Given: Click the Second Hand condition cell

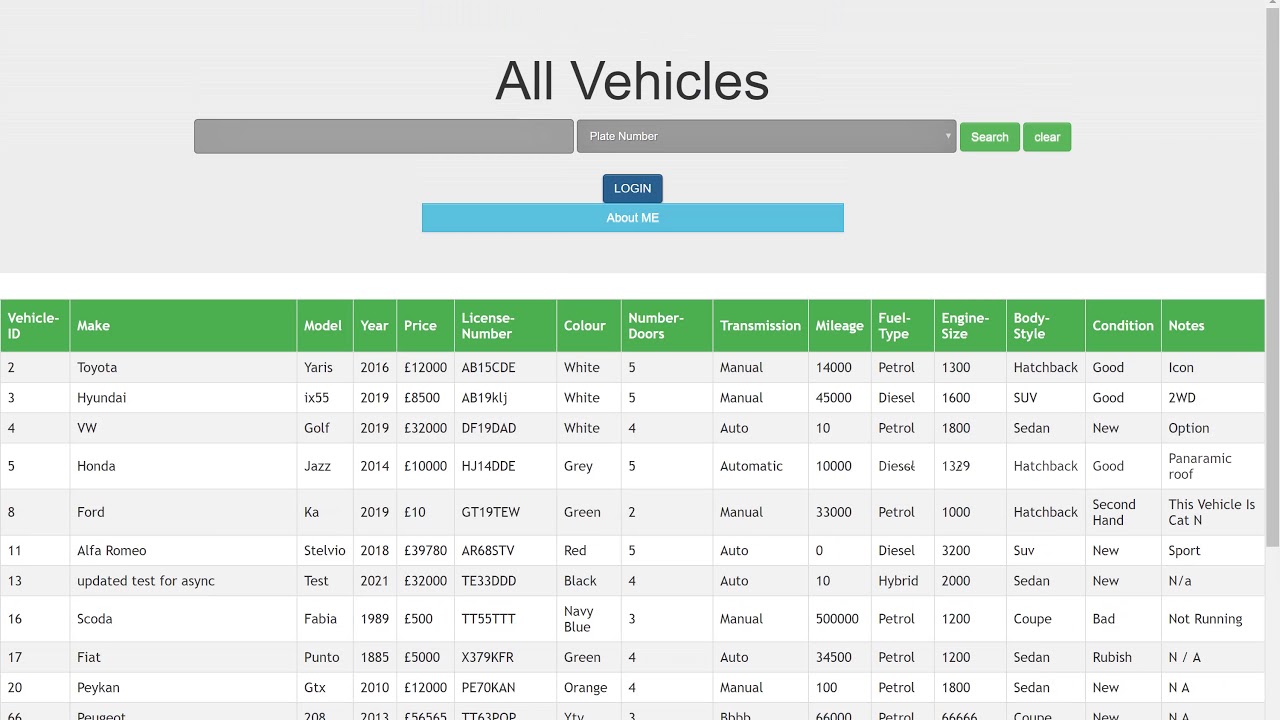Looking at the screenshot, I should [1123, 512].
